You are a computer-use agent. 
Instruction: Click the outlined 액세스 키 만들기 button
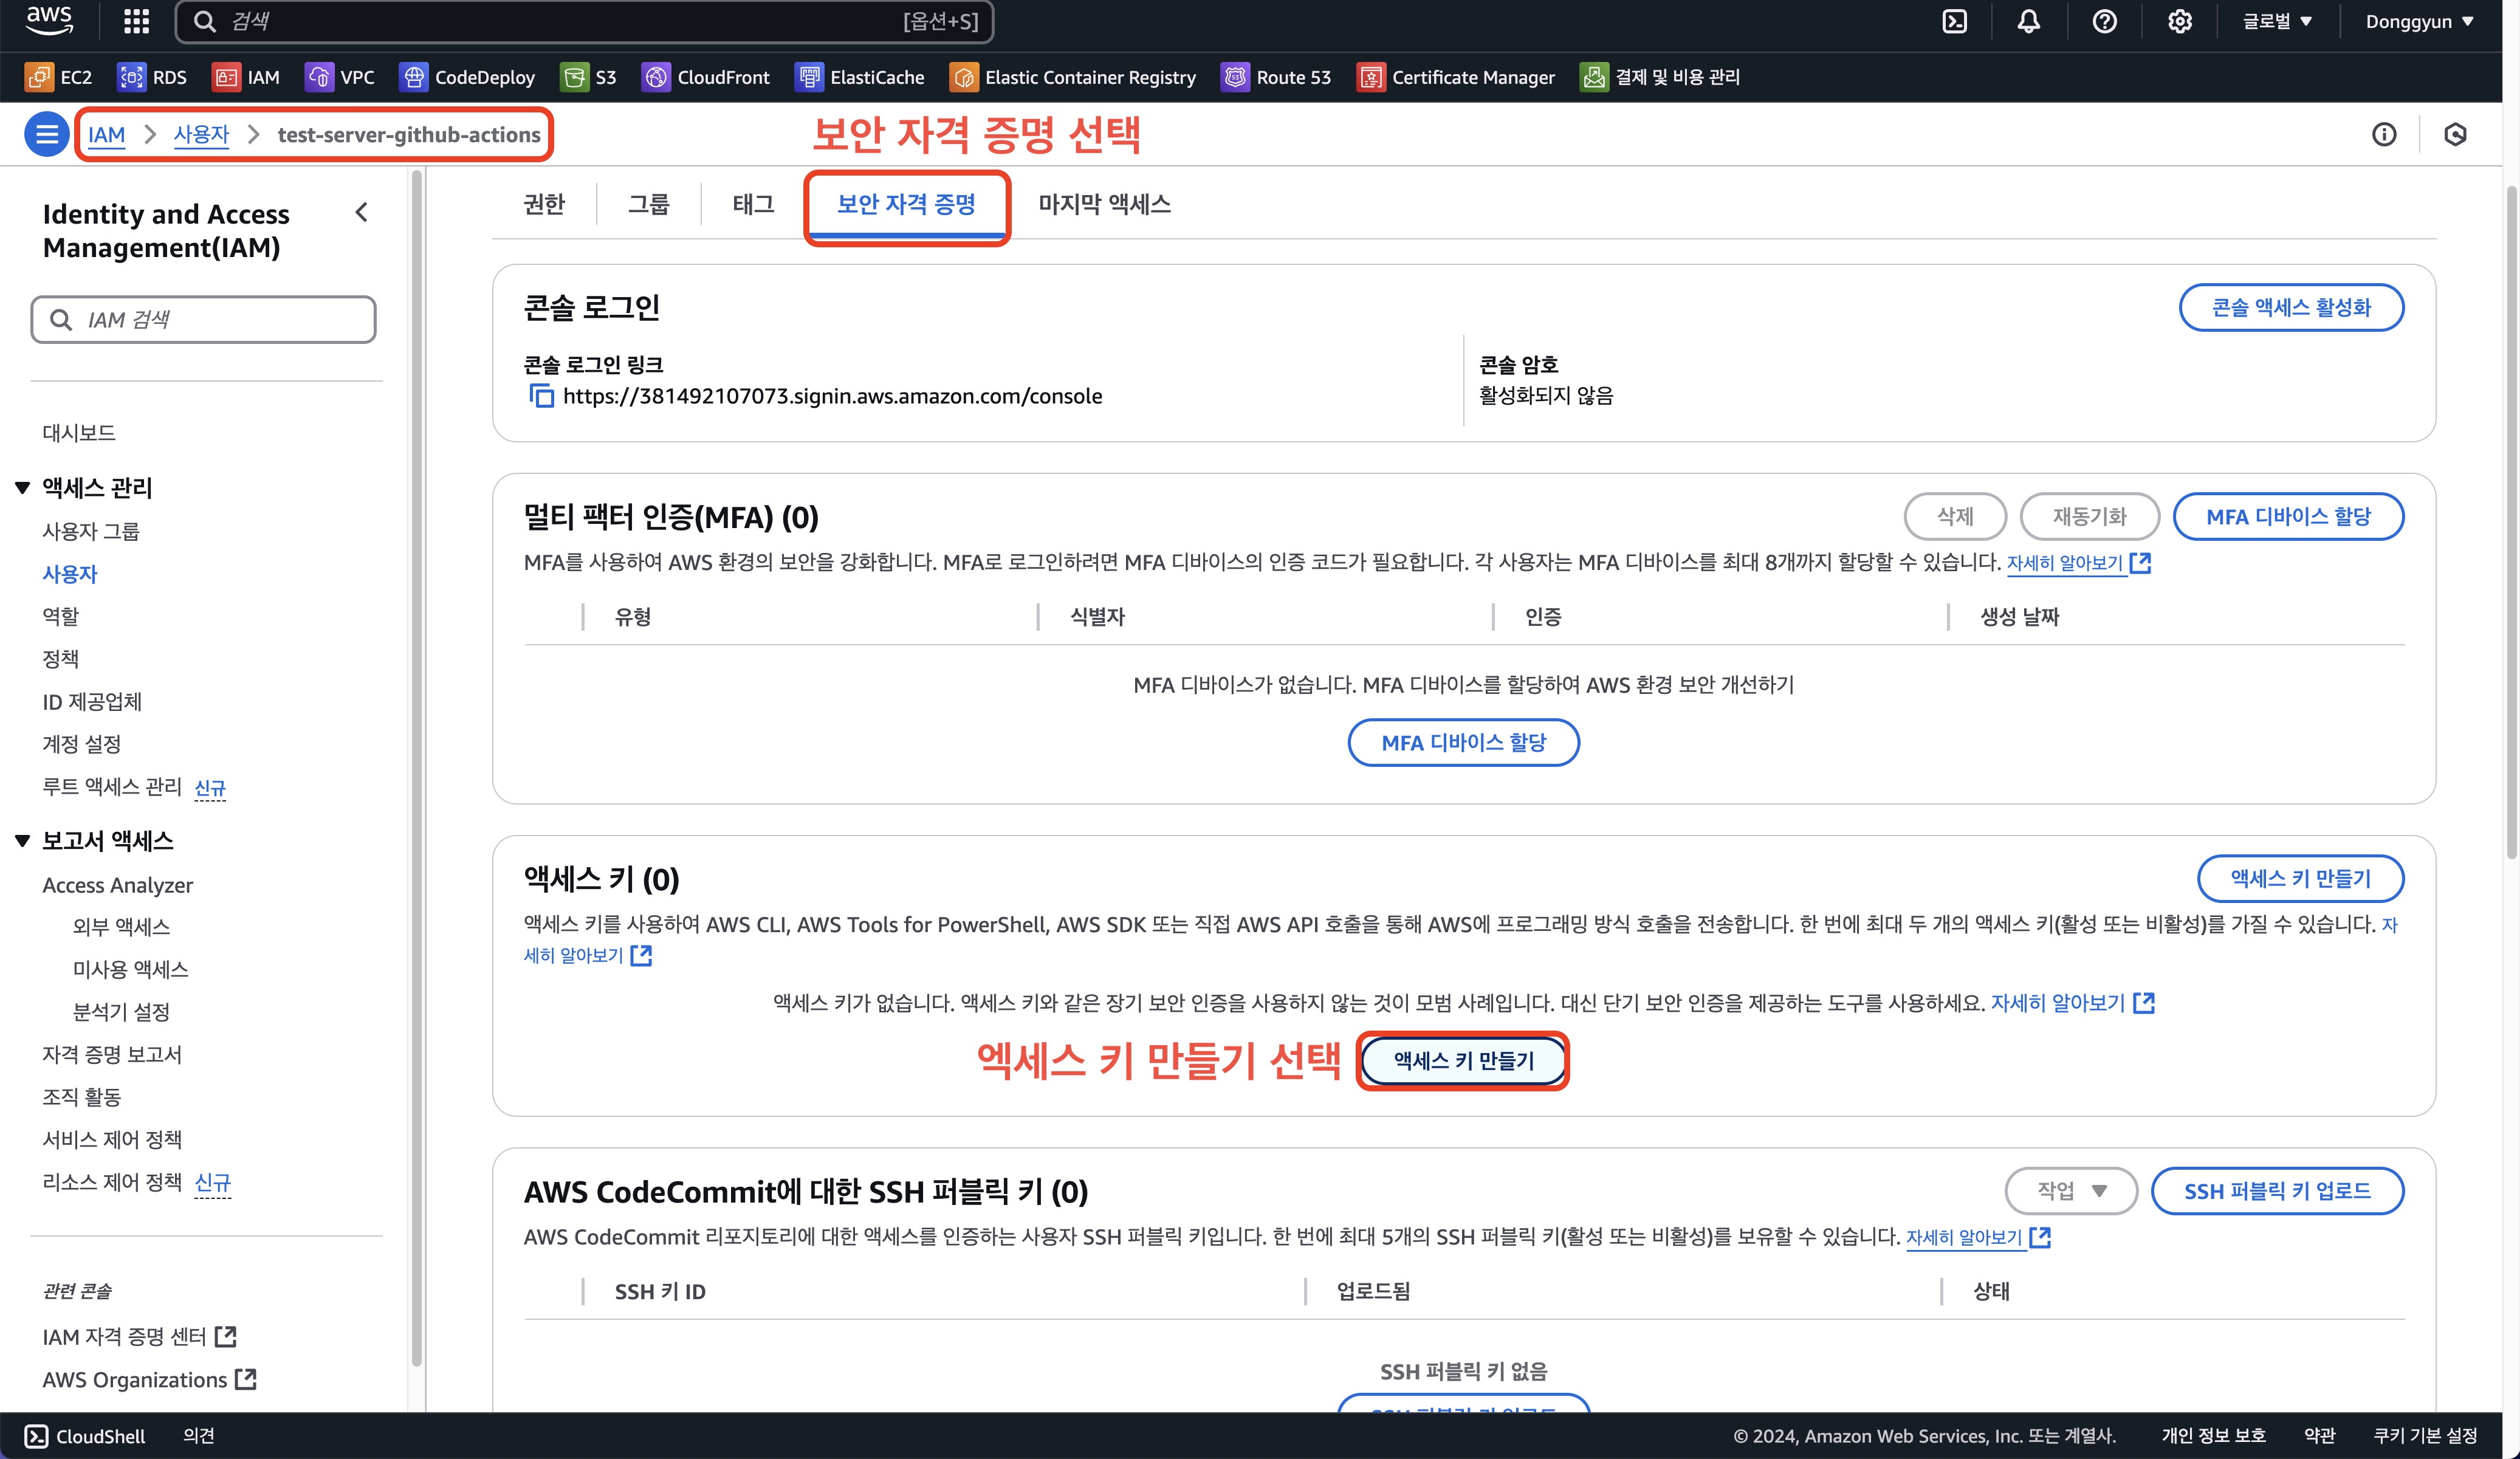pos(2300,878)
